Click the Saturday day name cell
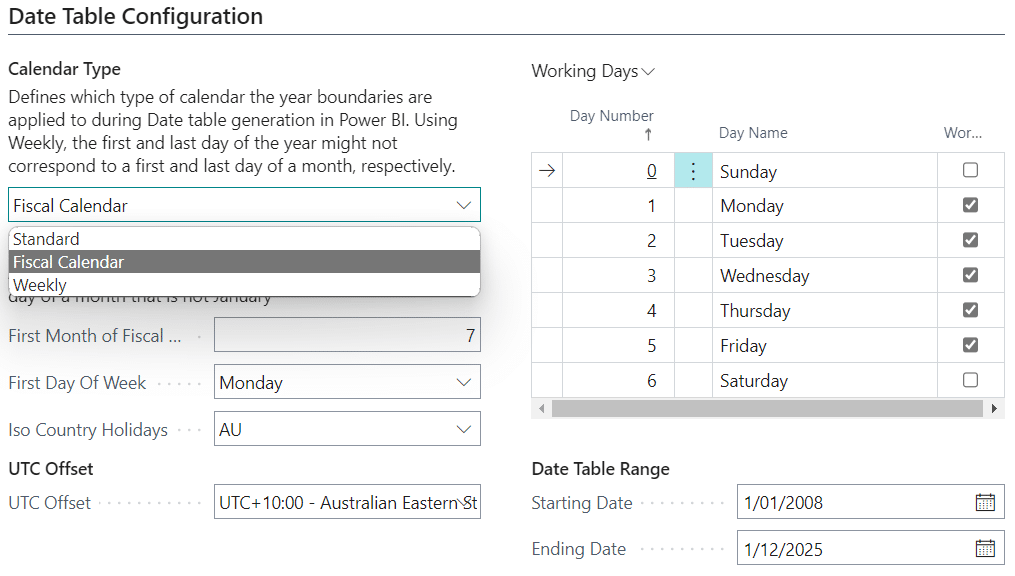This screenshot has width=1015, height=576. pos(825,381)
